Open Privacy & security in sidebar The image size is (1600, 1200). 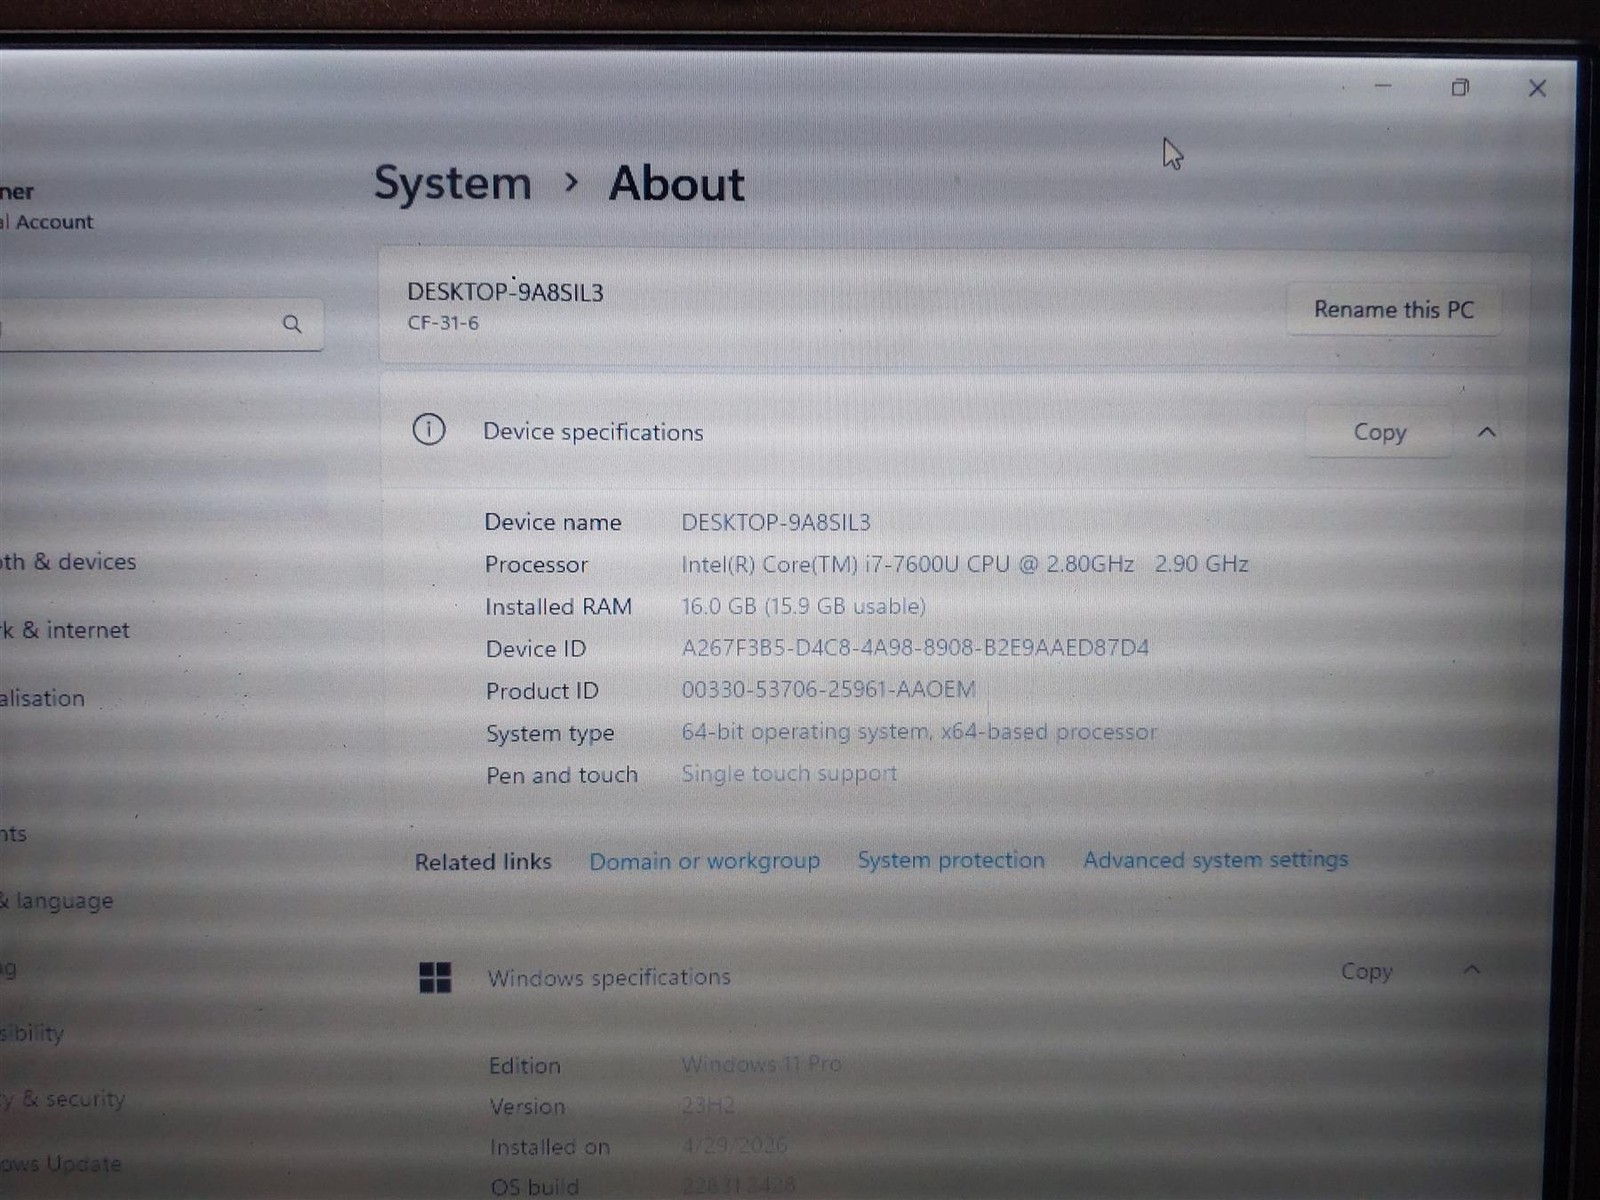(x=63, y=1099)
